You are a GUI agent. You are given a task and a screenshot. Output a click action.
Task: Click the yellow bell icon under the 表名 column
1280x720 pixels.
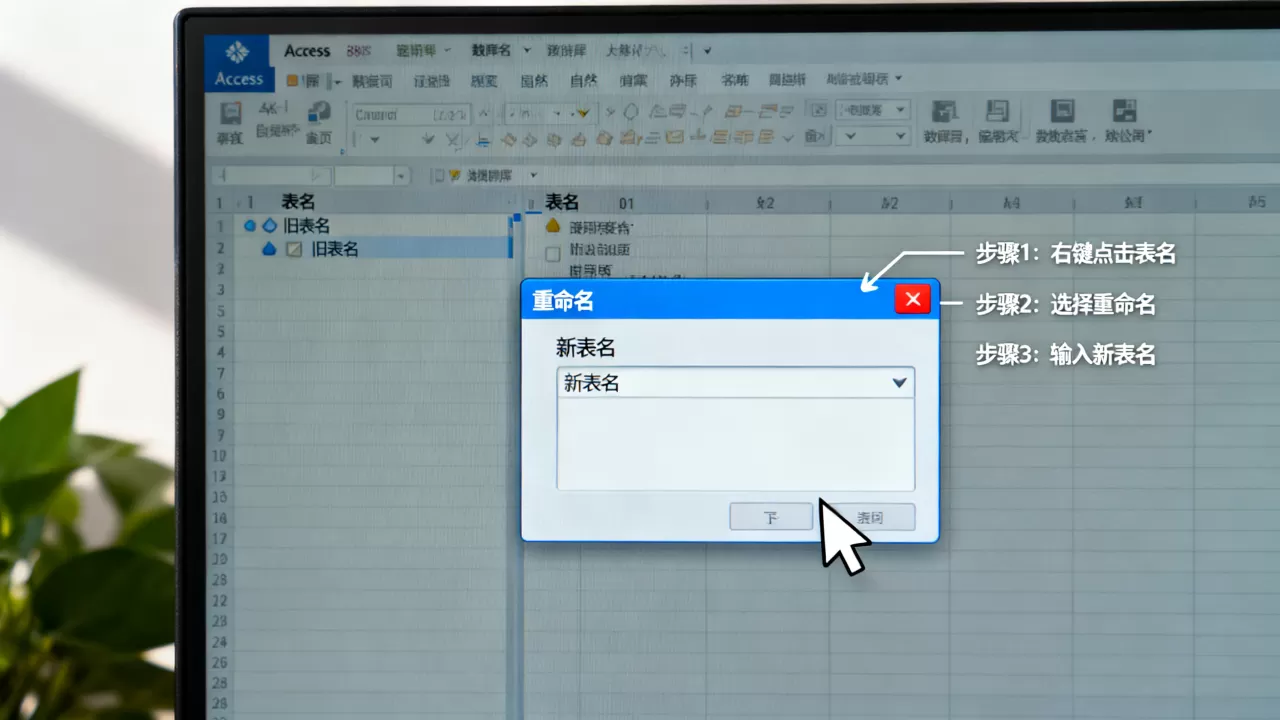coord(552,227)
